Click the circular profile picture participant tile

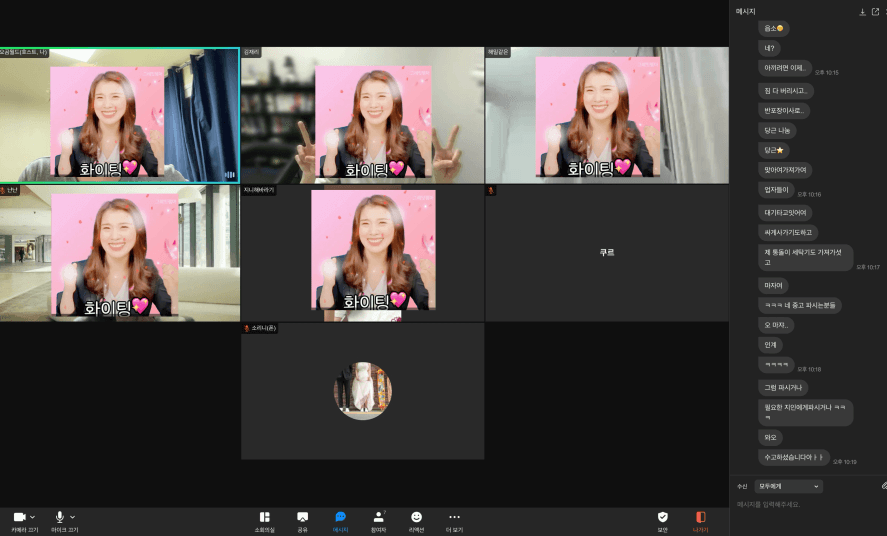pos(362,391)
